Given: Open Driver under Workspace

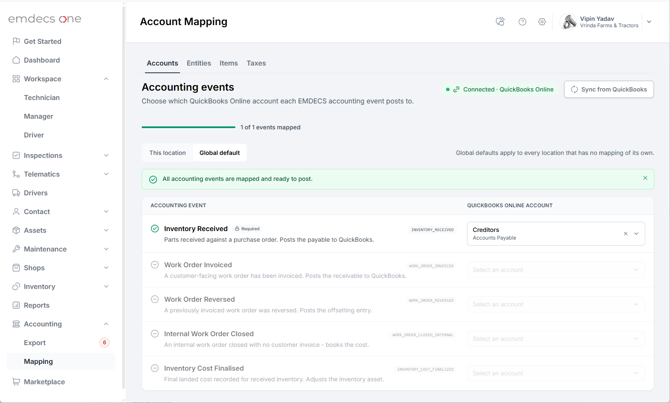Looking at the screenshot, I should click(34, 135).
